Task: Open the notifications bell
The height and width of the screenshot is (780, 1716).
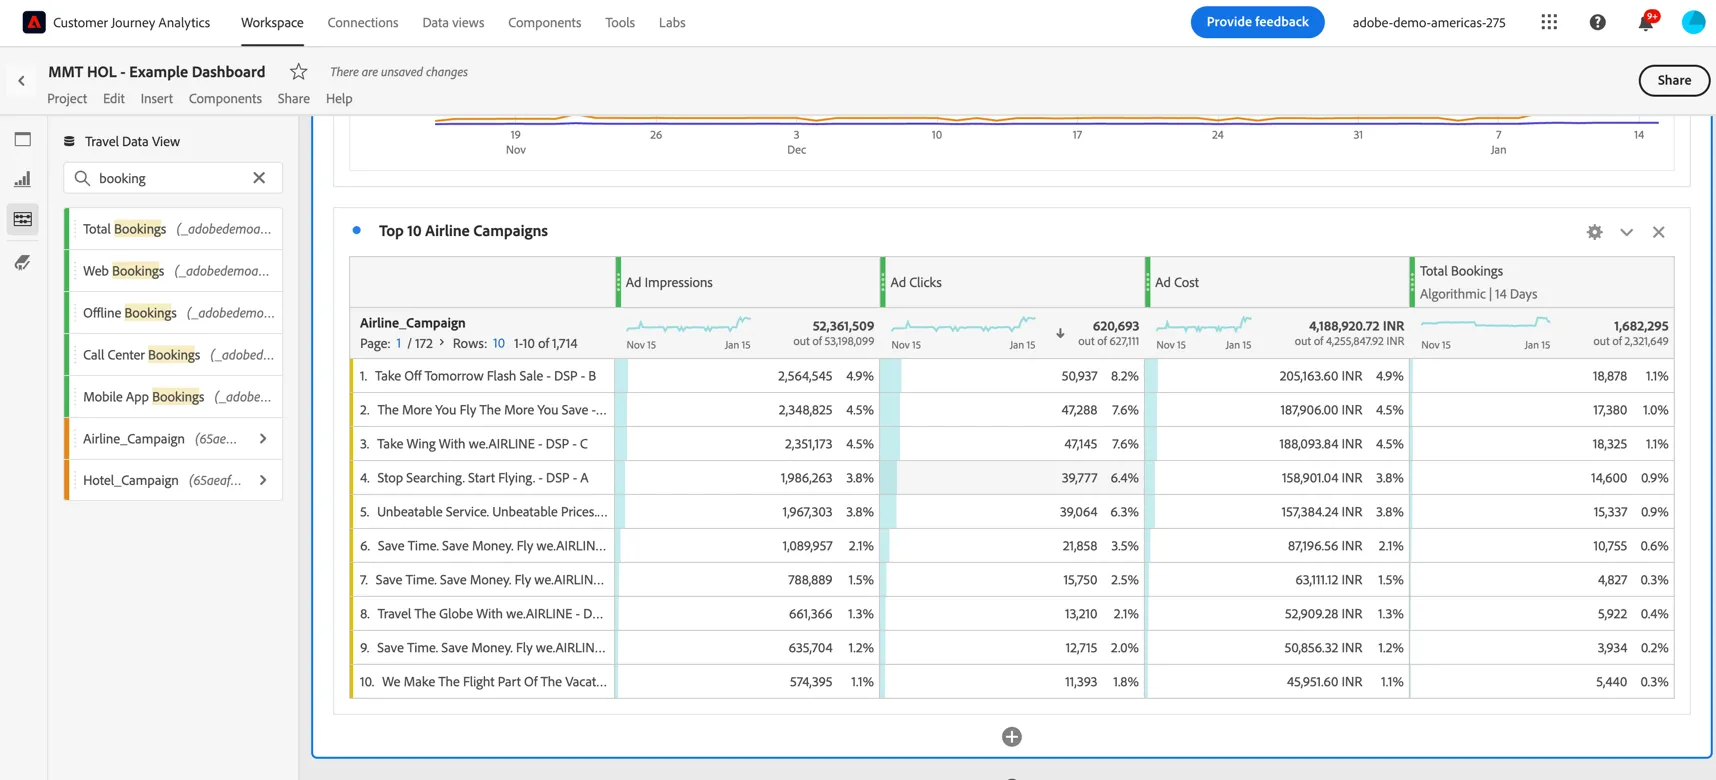Action: [1645, 22]
